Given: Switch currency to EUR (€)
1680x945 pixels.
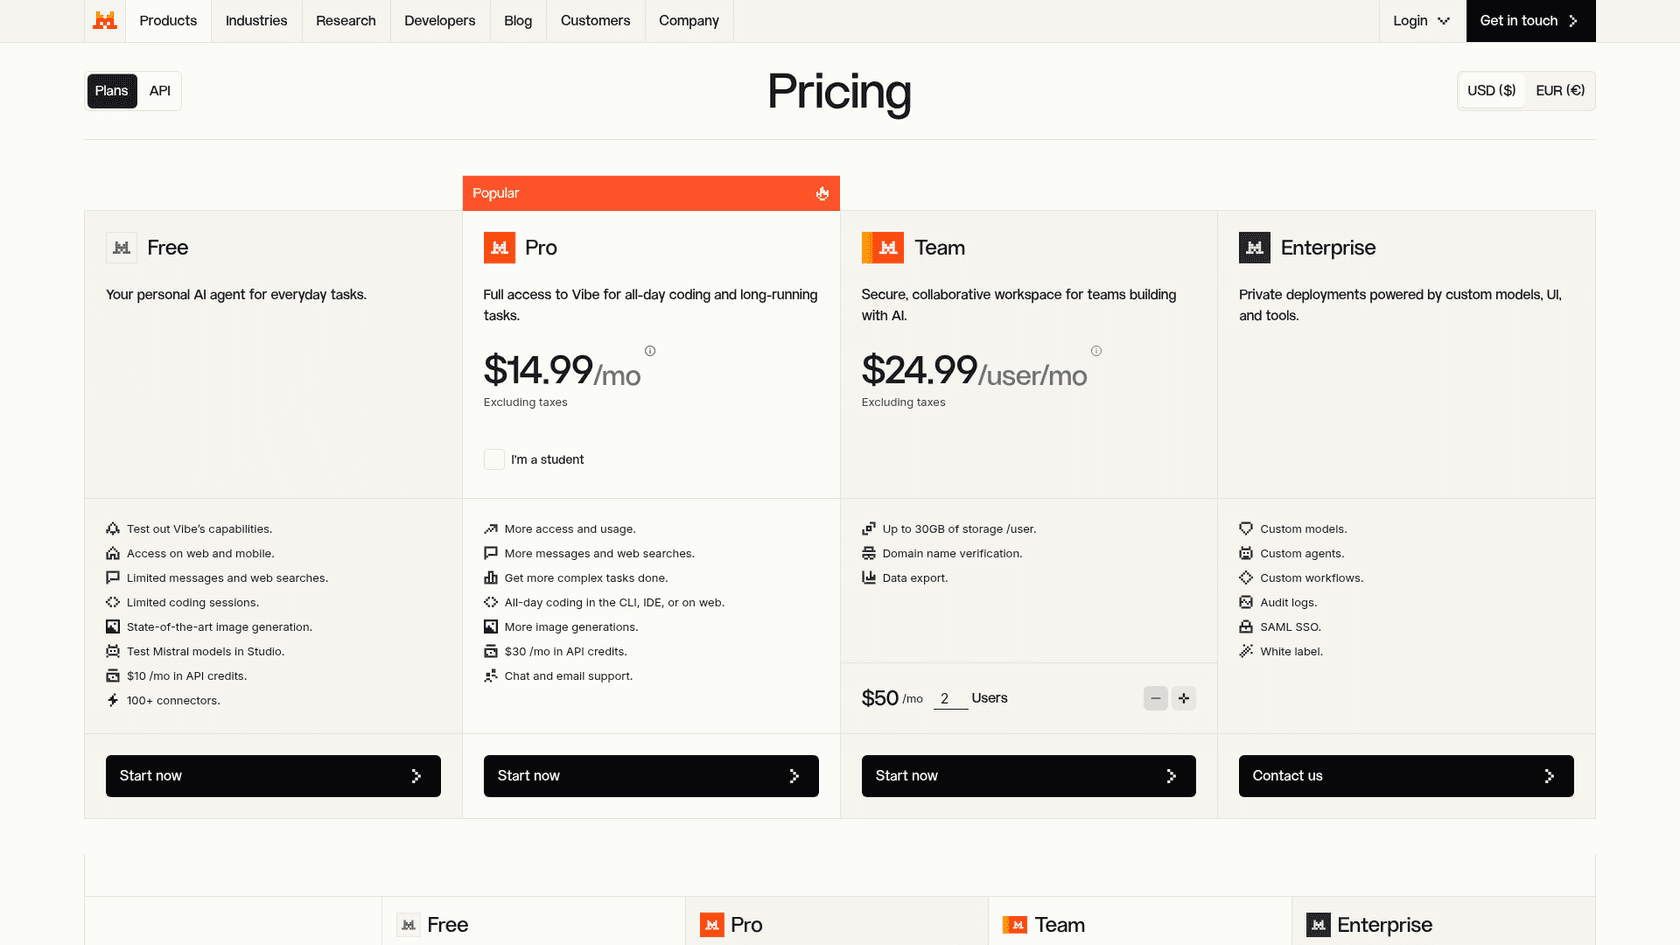Looking at the screenshot, I should pyautogui.click(x=1560, y=91).
